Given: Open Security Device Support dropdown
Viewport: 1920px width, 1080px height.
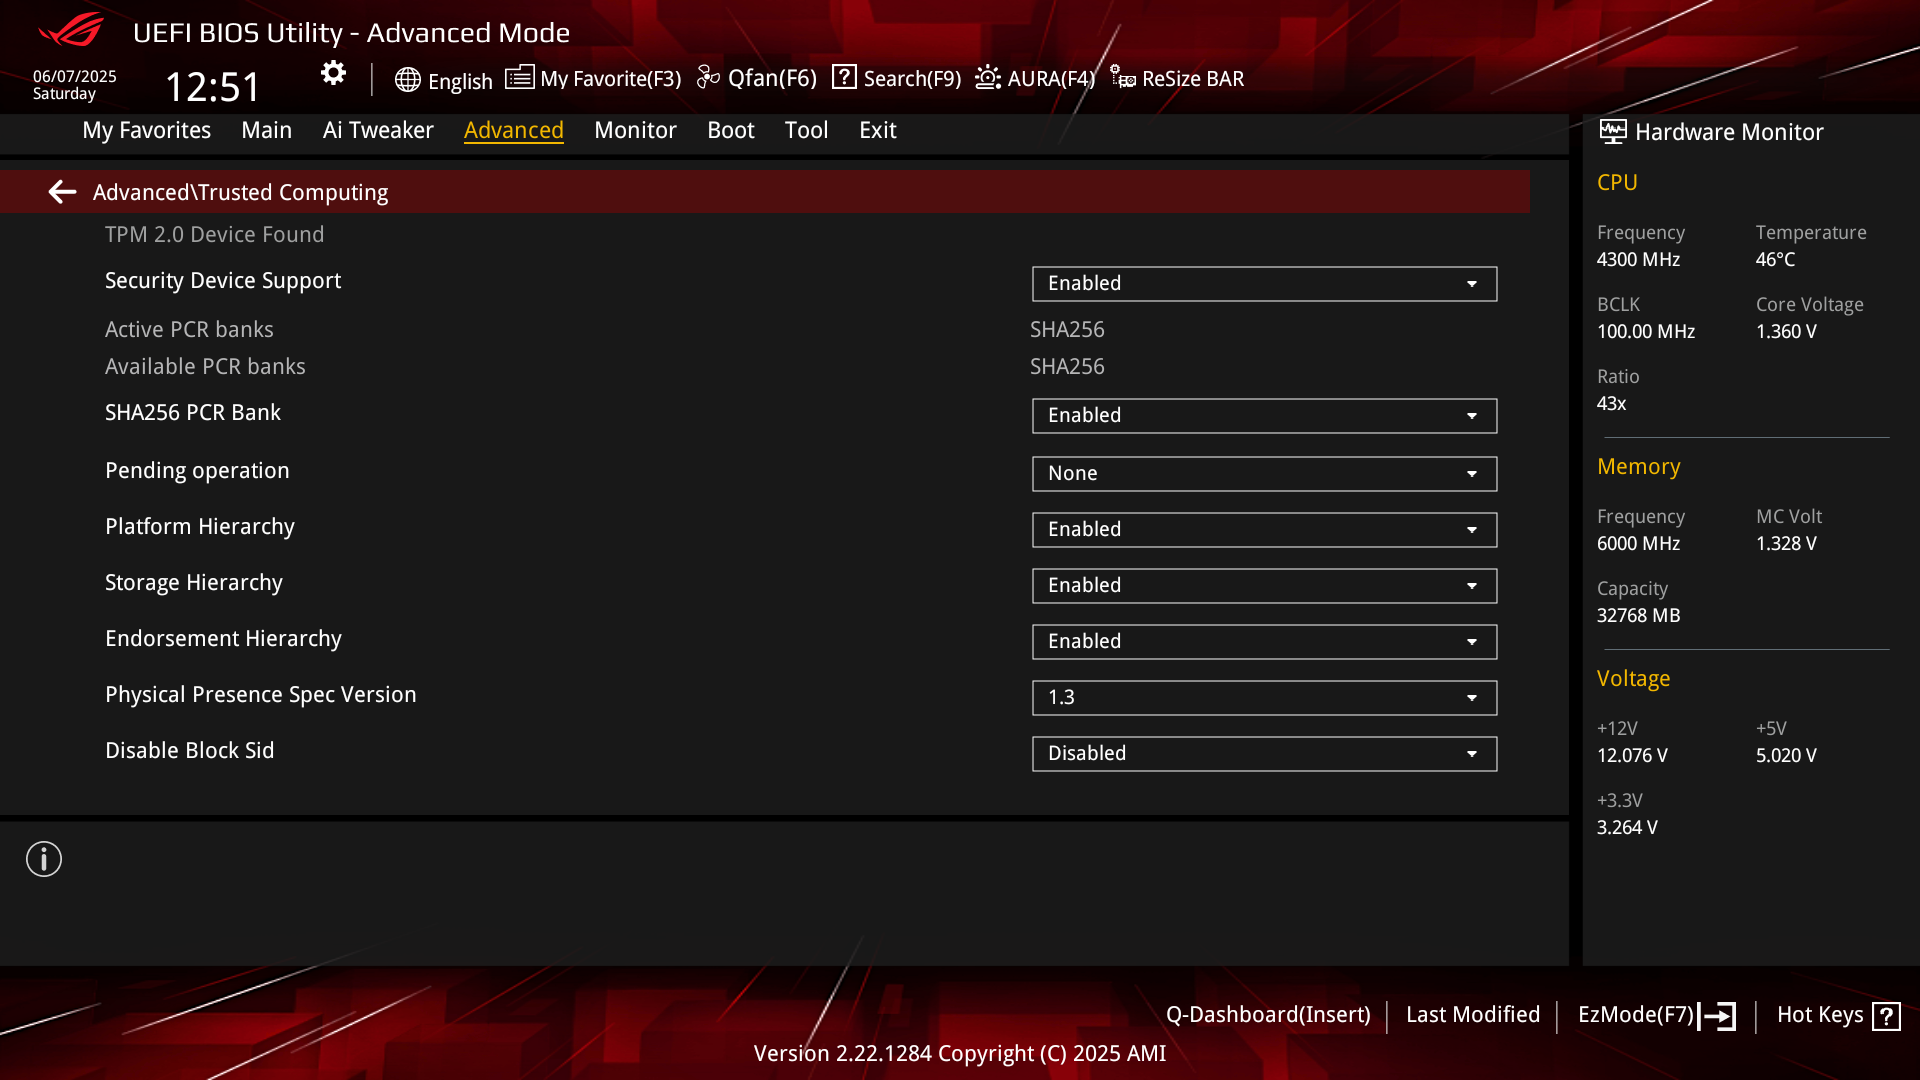Looking at the screenshot, I should click(x=1264, y=284).
